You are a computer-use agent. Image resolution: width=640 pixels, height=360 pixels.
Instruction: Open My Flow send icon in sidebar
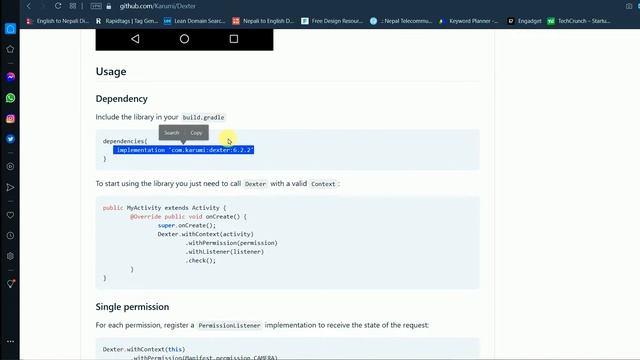click(x=10, y=187)
